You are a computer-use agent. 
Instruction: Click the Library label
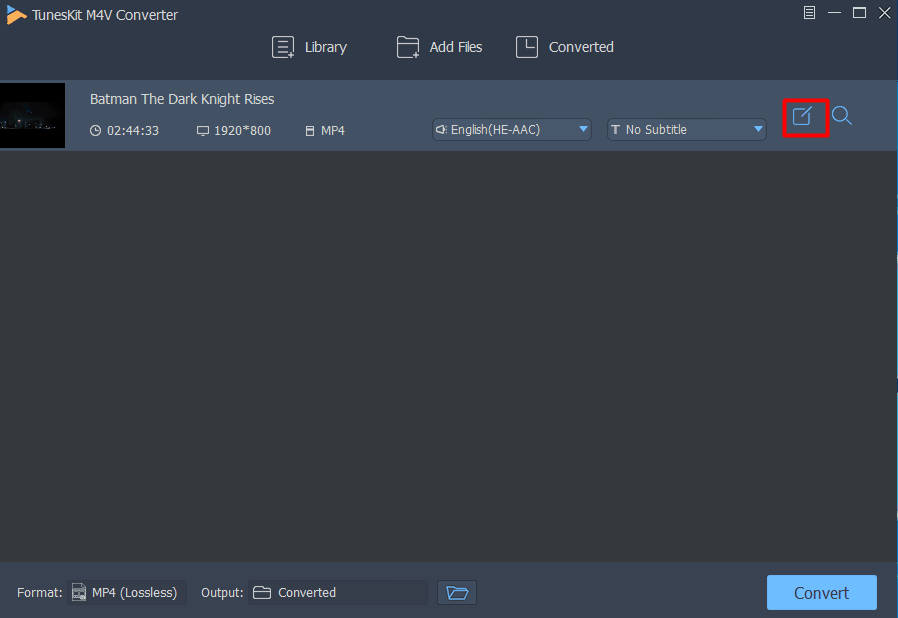(326, 47)
